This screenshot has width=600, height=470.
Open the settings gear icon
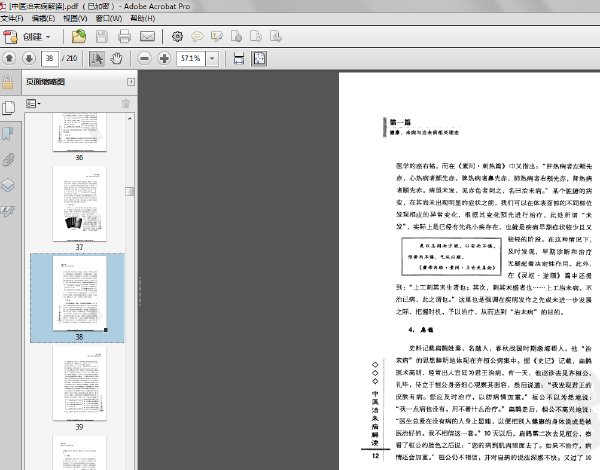pos(177,37)
